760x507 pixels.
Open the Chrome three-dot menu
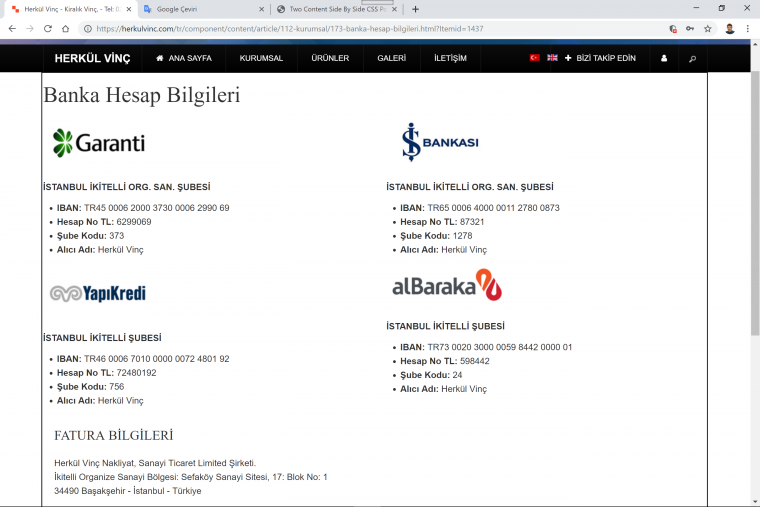pyautogui.click(x=748, y=29)
